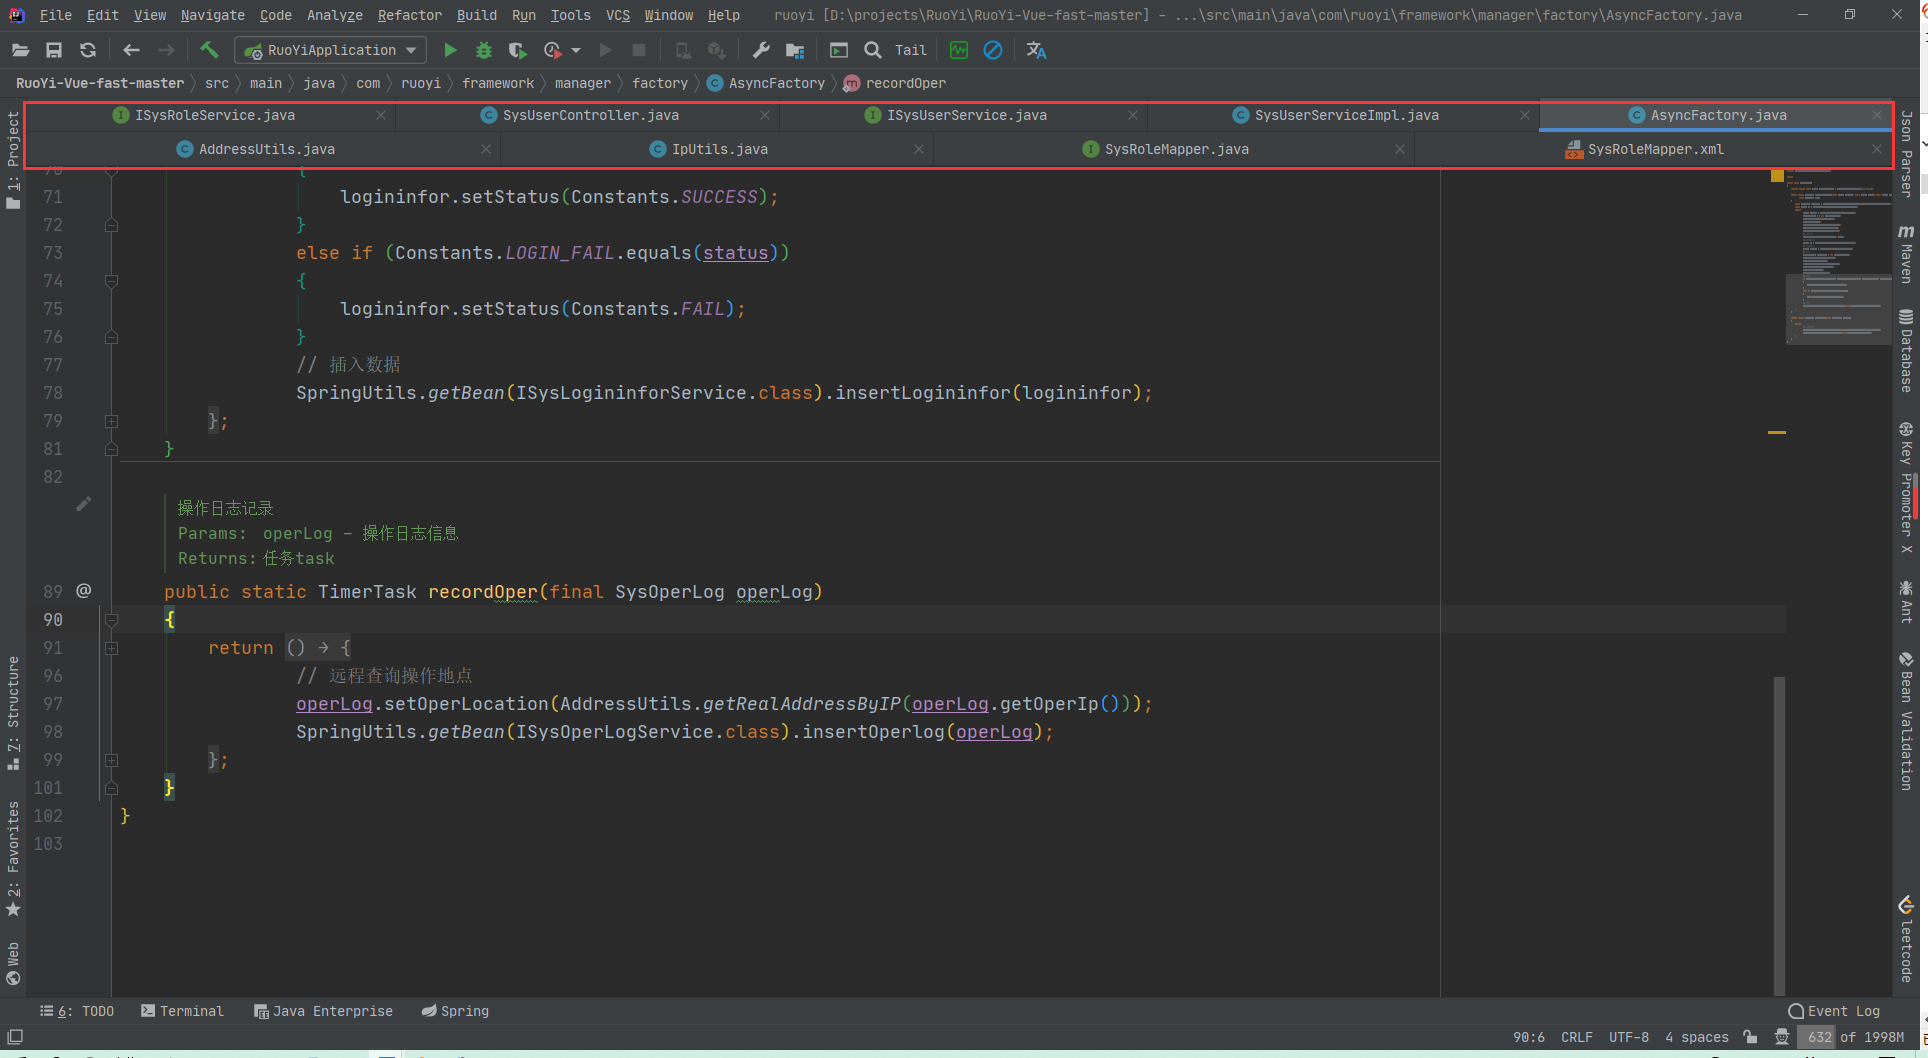The width and height of the screenshot is (1928, 1058).
Task: Expand the folded block at line 79
Action: (111, 421)
